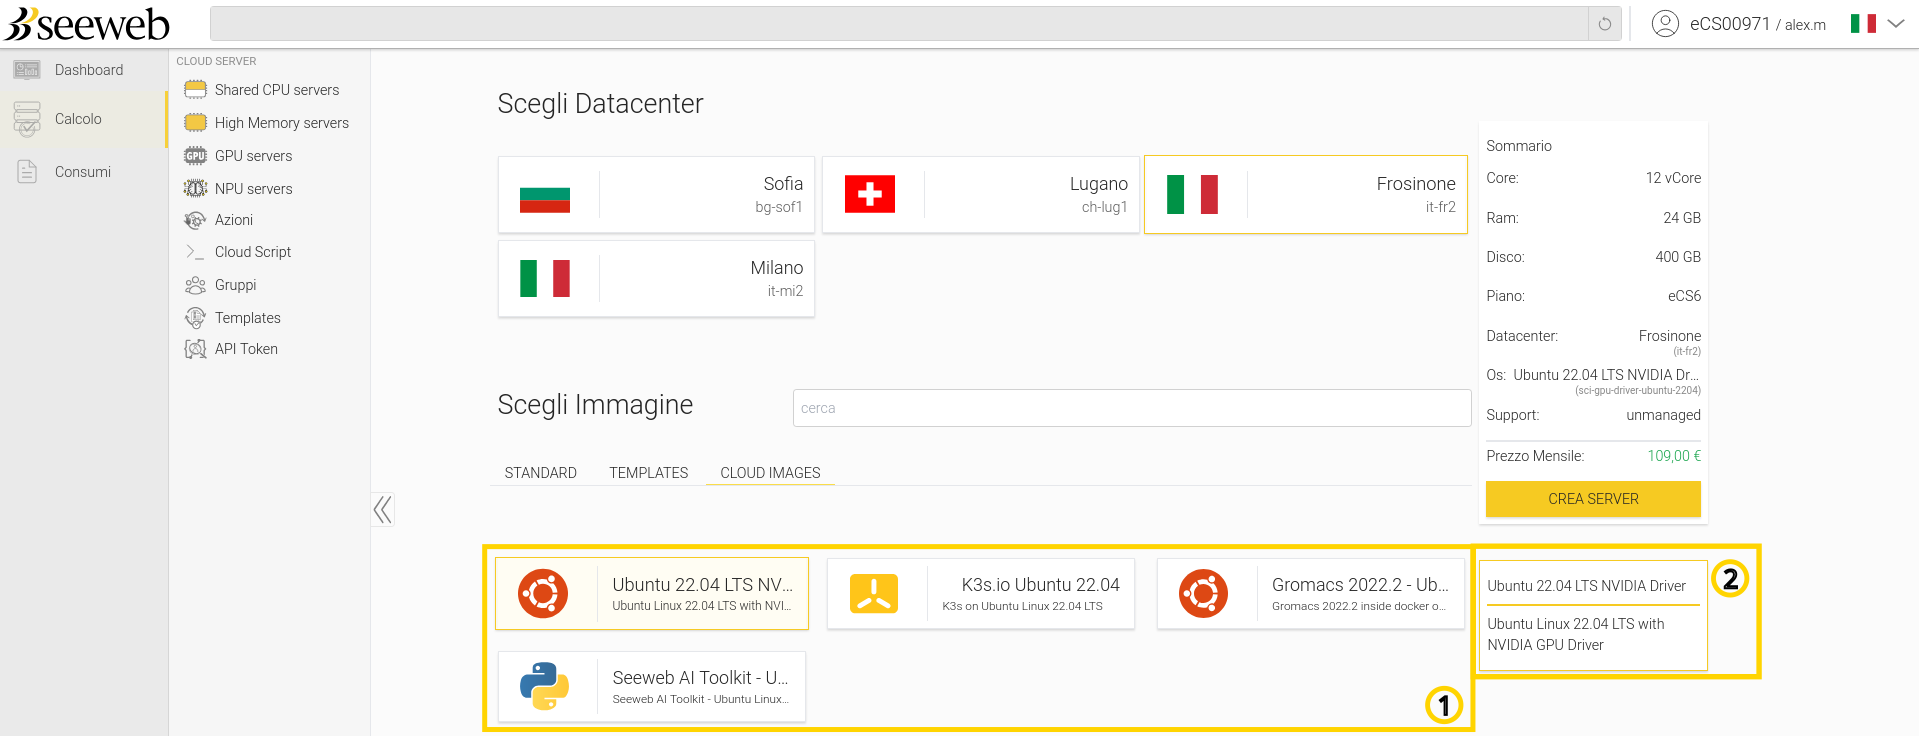Click the cerca image search field

[1132, 408]
